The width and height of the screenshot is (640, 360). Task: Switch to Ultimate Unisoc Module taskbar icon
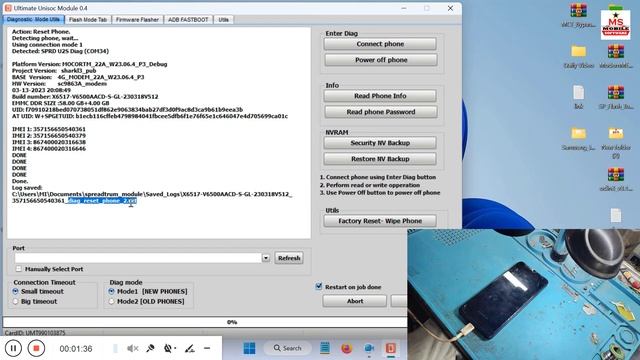391,348
